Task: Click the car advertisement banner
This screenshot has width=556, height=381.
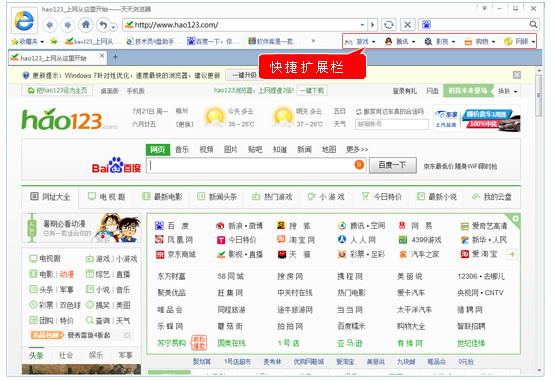Action: tap(477, 119)
